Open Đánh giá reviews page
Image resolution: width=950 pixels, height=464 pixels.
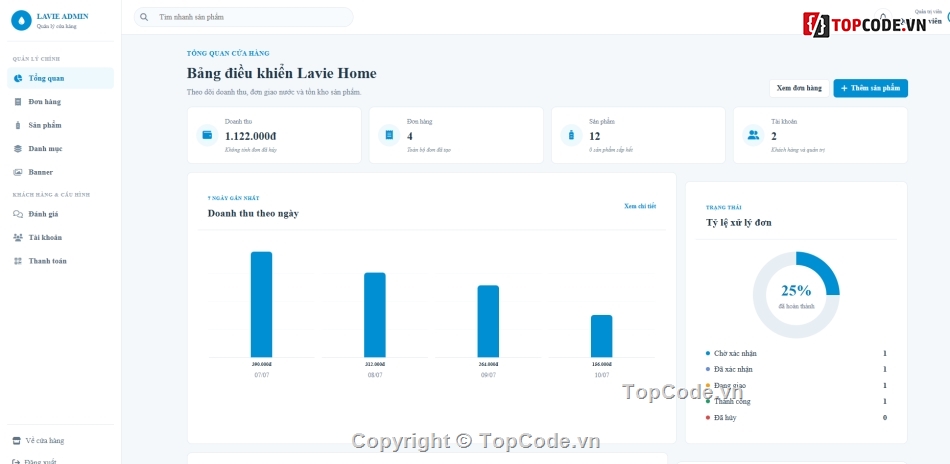tap(61, 214)
